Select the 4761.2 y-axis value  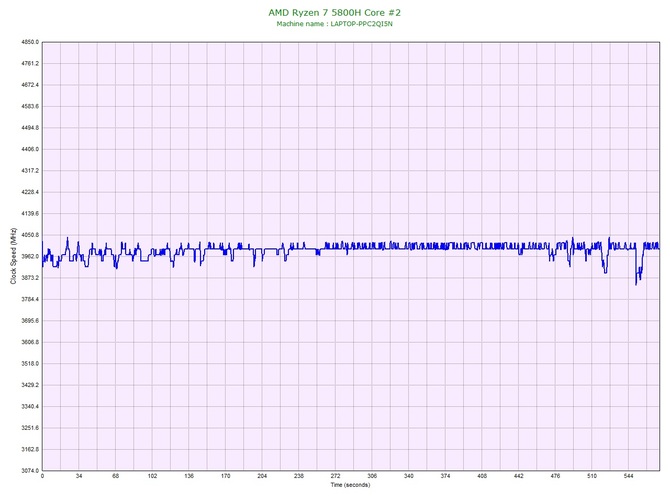click(x=30, y=64)
